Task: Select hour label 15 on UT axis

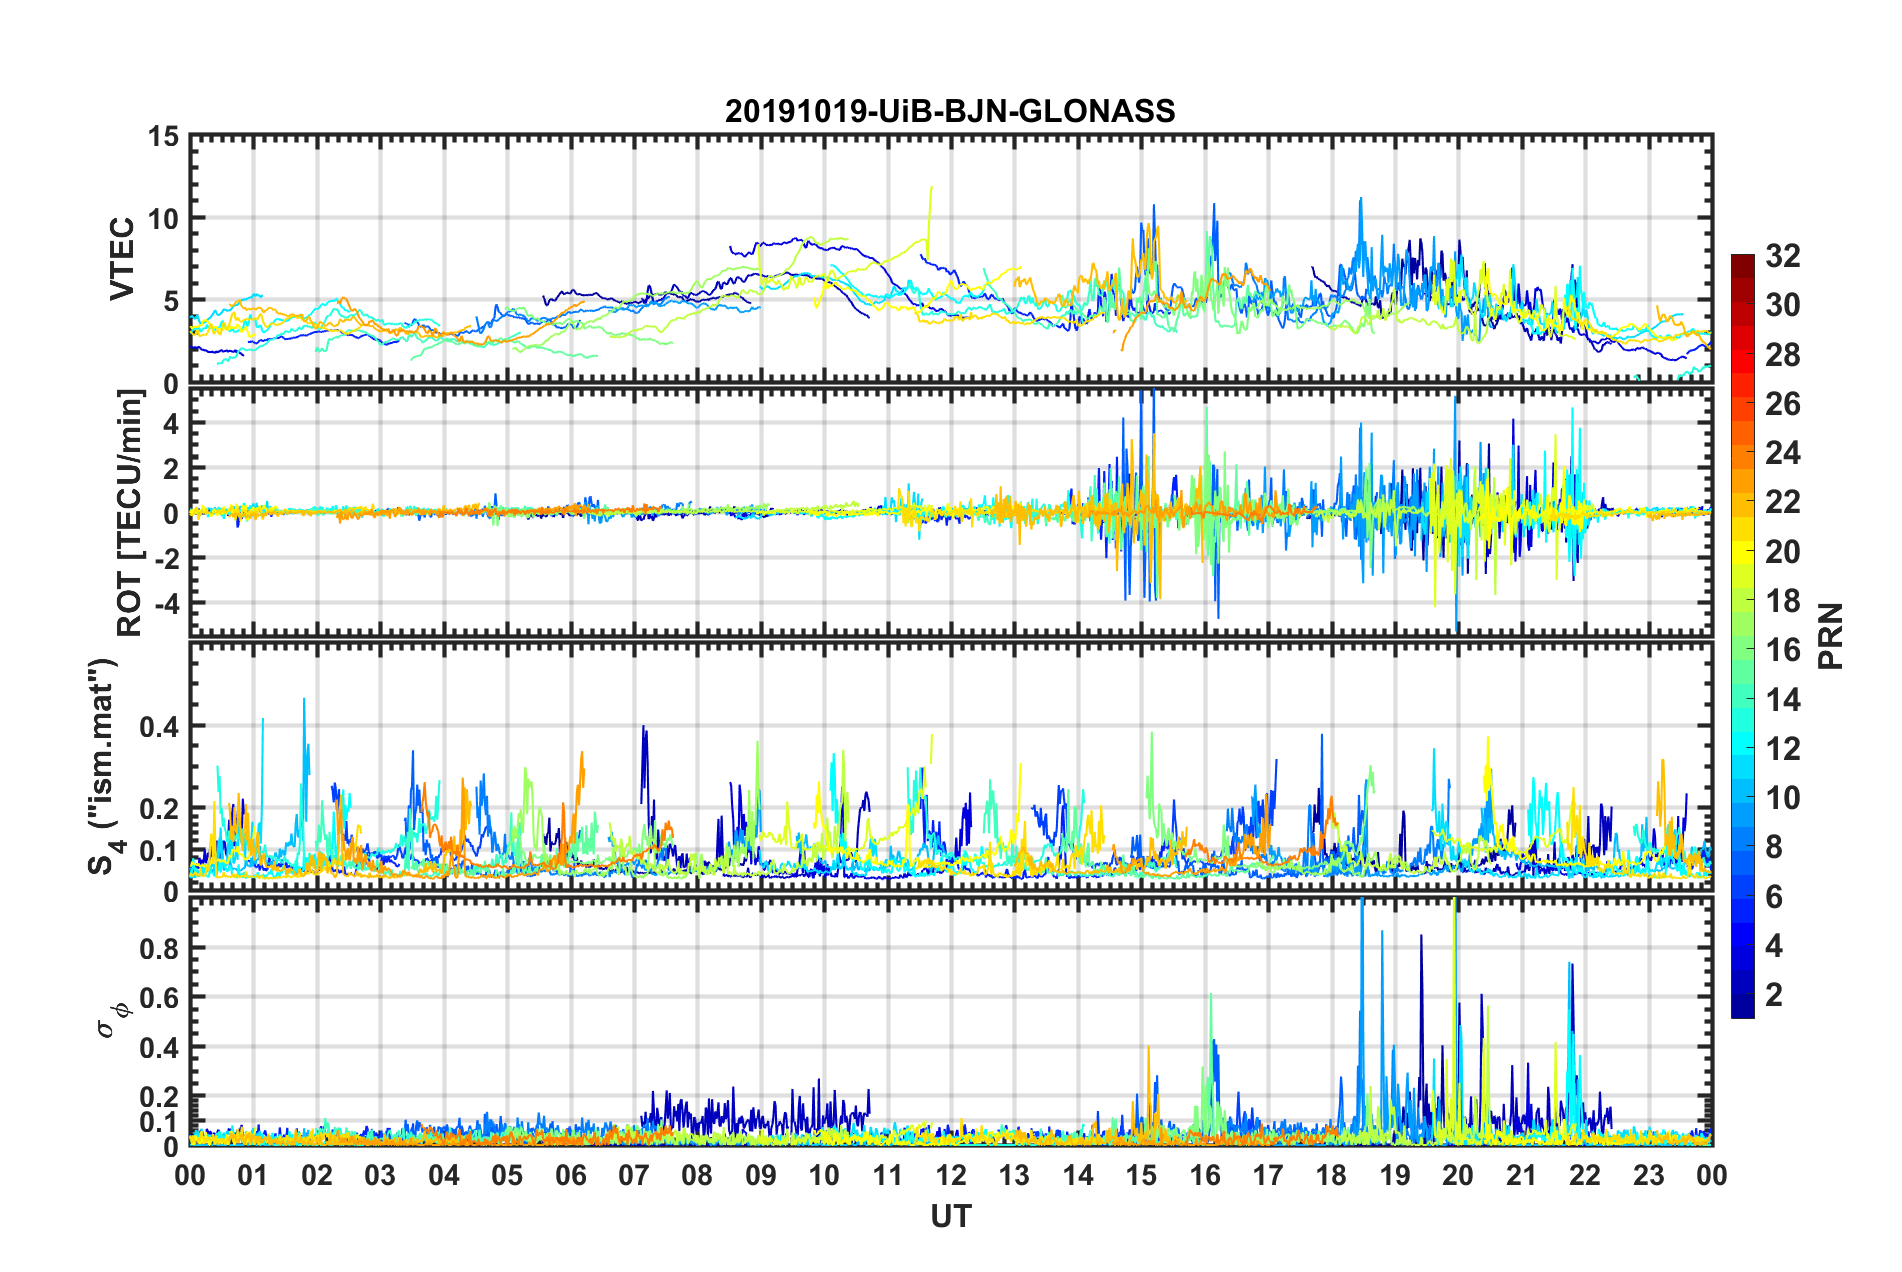Action: [1141, 1175]
